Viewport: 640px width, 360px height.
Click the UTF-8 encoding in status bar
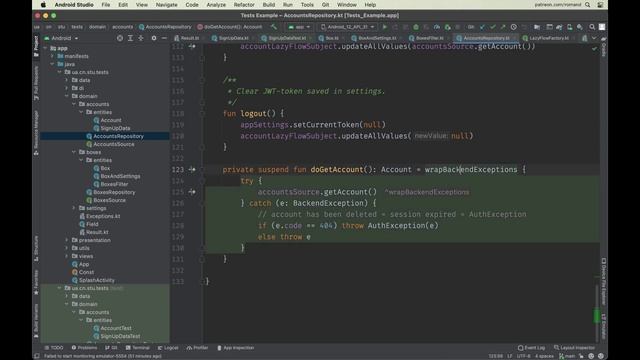(523, 356)
